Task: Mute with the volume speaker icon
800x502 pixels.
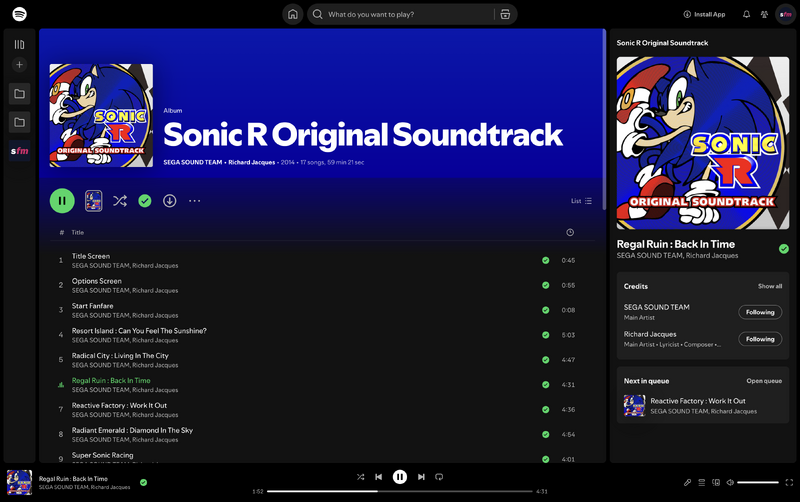Action: tap(730, 483)
